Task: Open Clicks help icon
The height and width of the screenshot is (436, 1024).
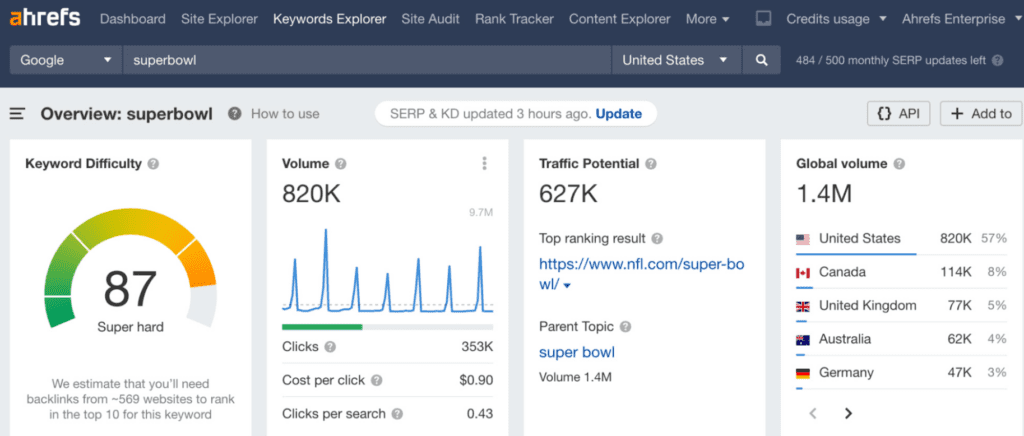Action: [330, 347]
